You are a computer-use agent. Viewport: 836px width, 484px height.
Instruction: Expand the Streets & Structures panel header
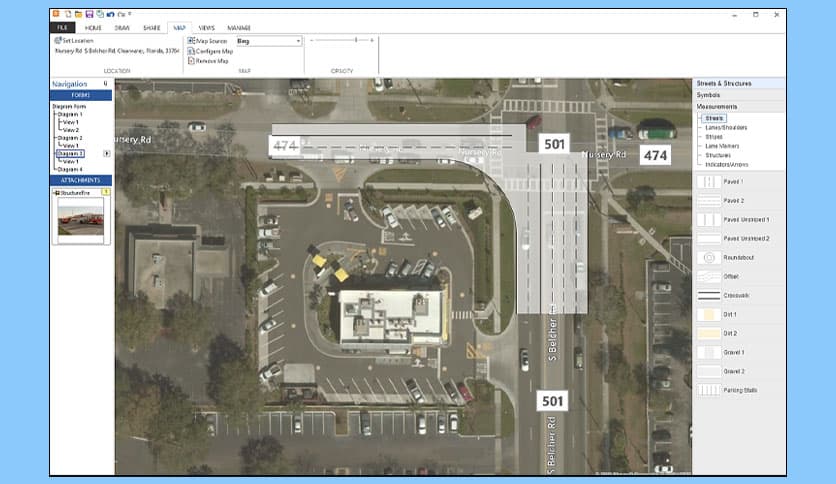point(738,84)
